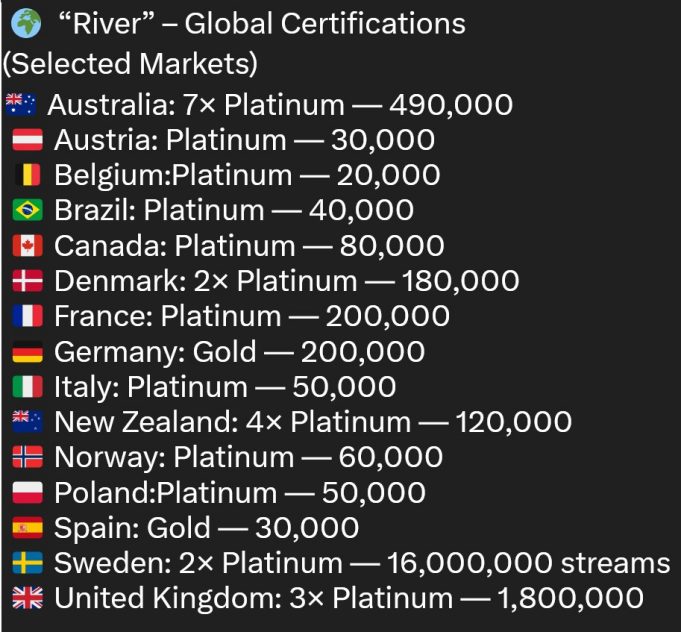Click the France flag icon
The height and width of the screenshot is (632, 681).
tap(28, 317)
